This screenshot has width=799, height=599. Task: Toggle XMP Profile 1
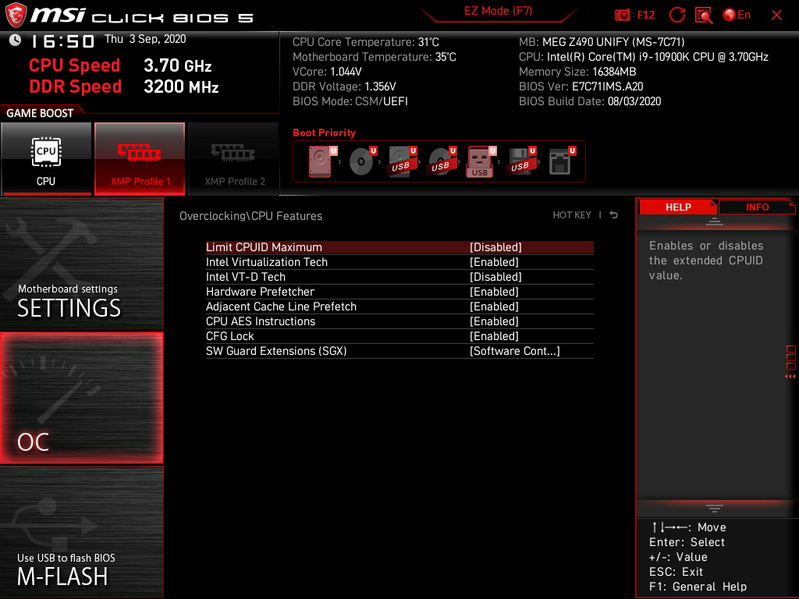coord(140,158)
